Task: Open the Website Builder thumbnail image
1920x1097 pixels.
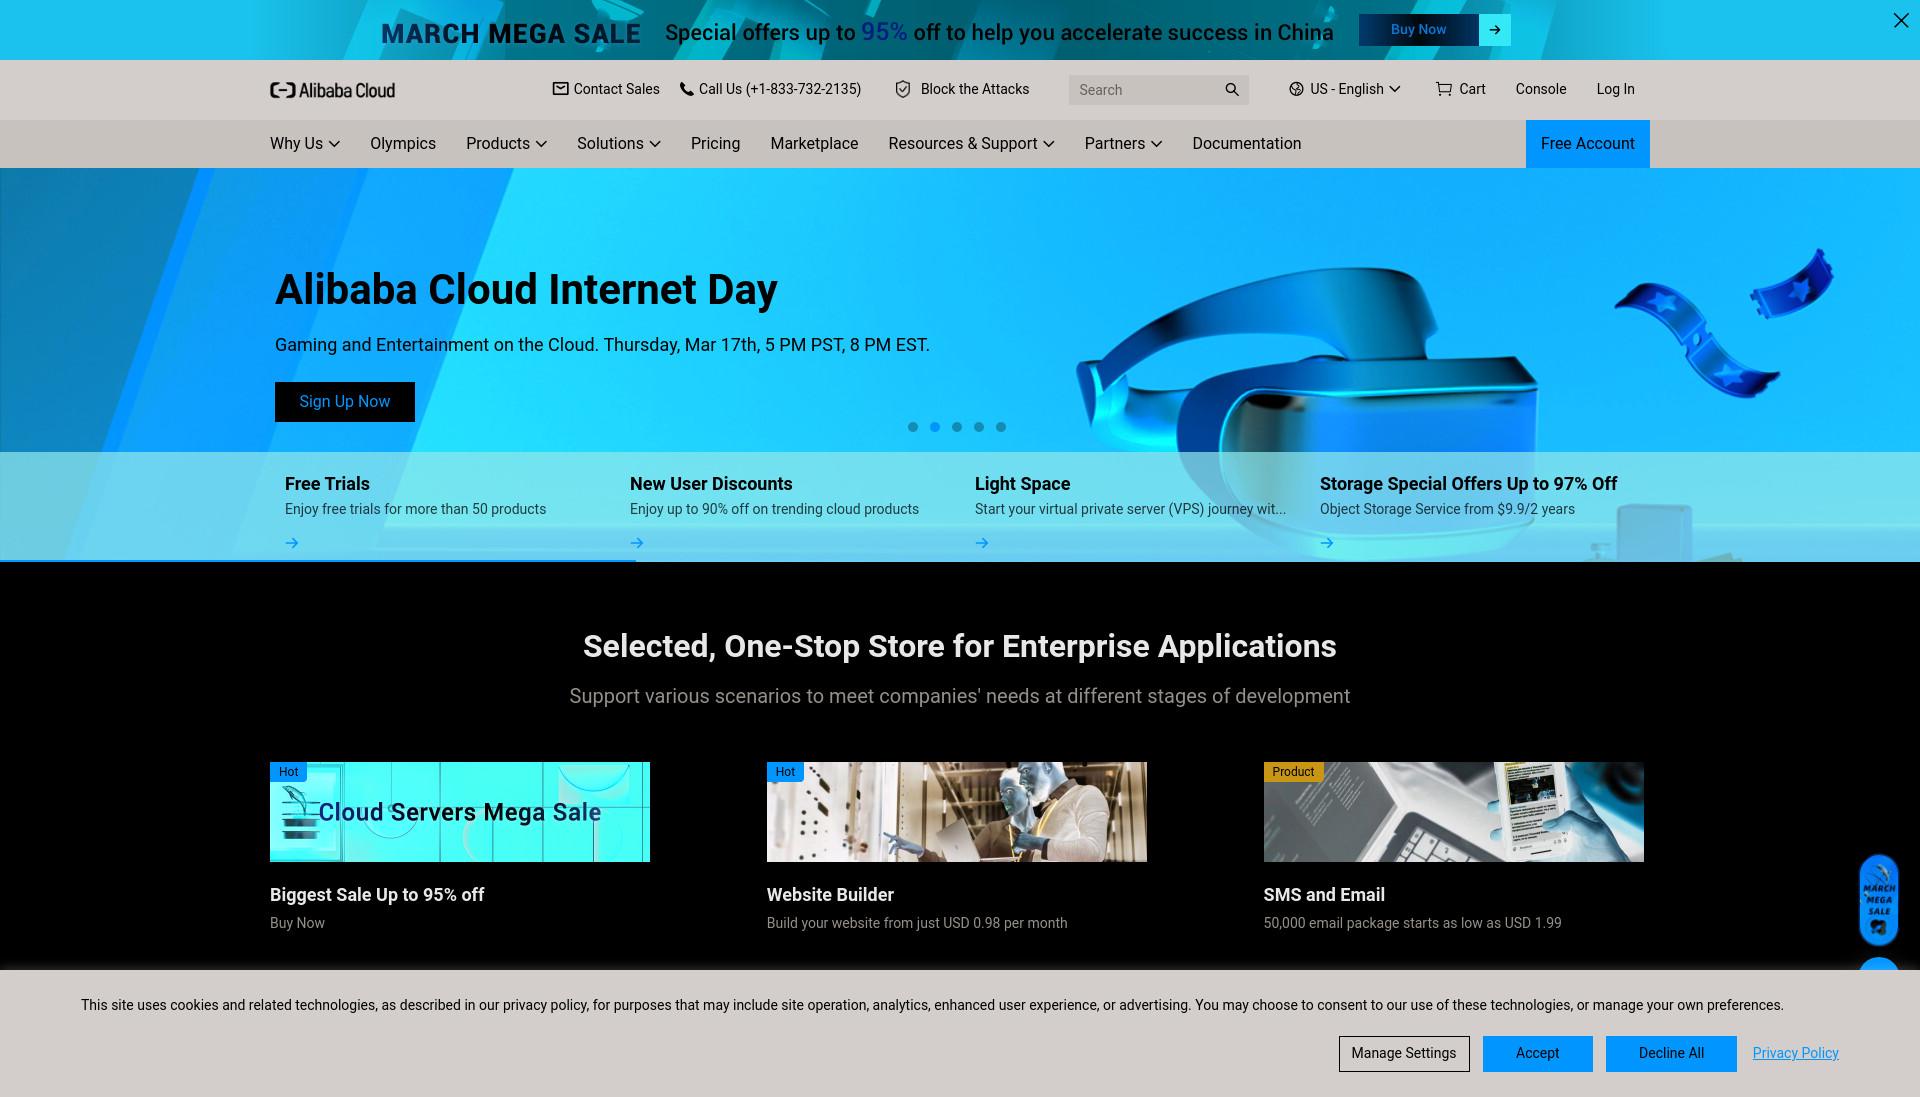Action: click(956, 812)
